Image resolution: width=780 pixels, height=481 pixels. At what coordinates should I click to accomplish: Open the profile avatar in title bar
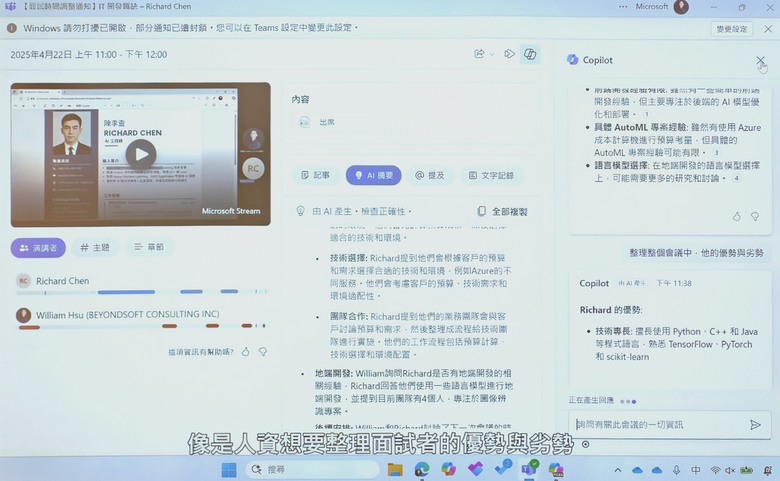click(x=681, y=6)
